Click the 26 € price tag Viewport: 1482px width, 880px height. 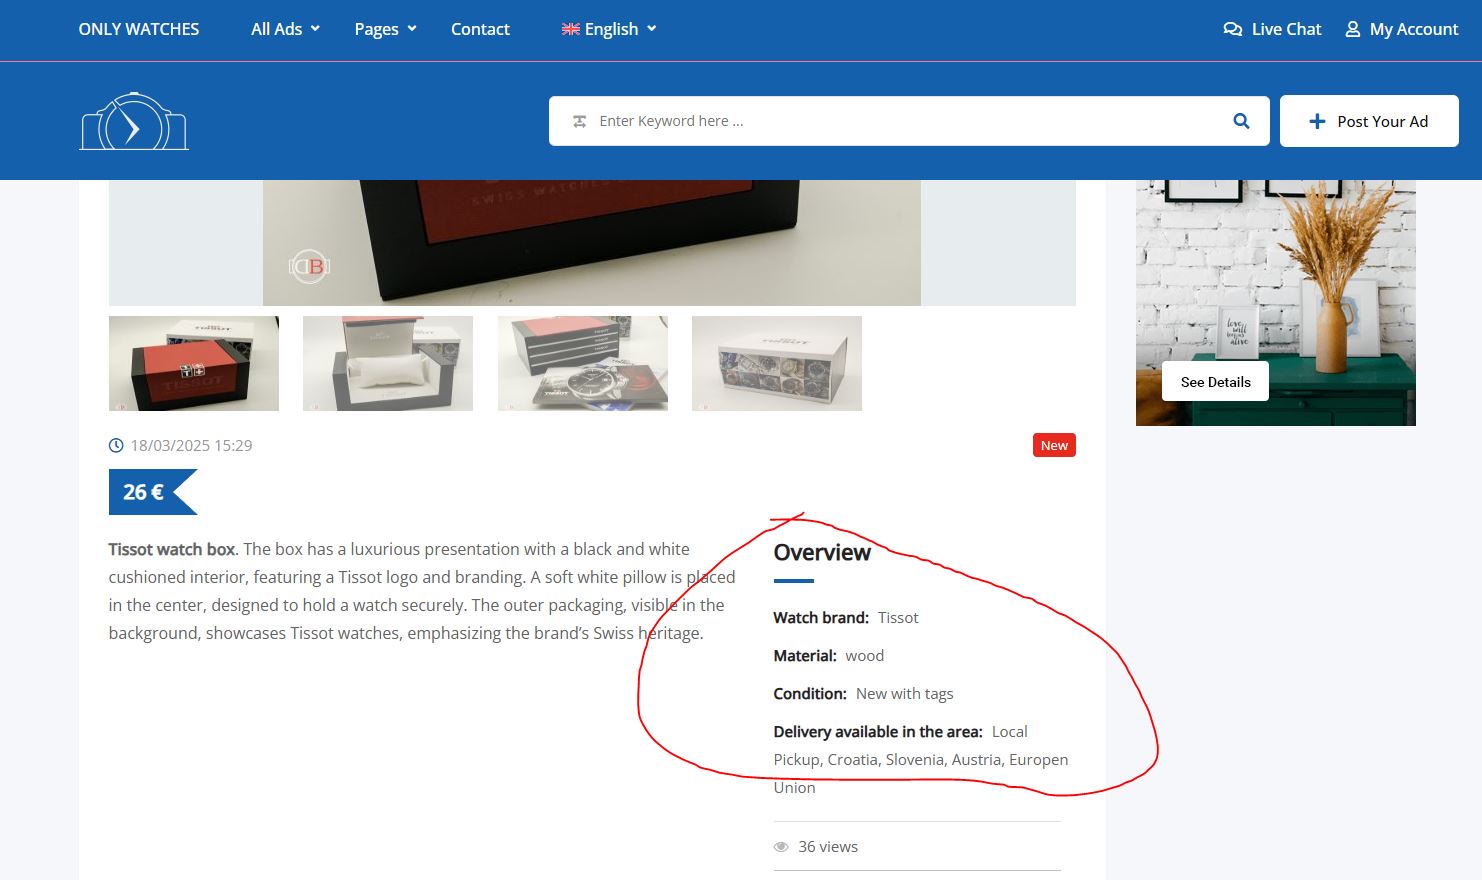(x=145, y=492)
